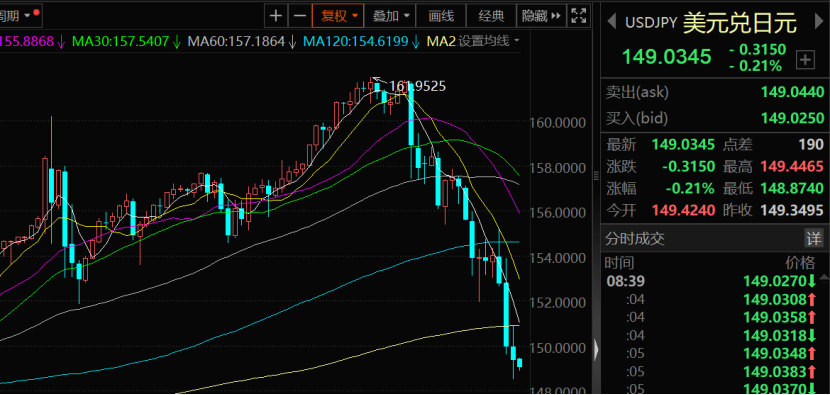This screenshot has height=395, width=830.
Task: Open 设置均线 moving average settings
Action: coord(489,41)
